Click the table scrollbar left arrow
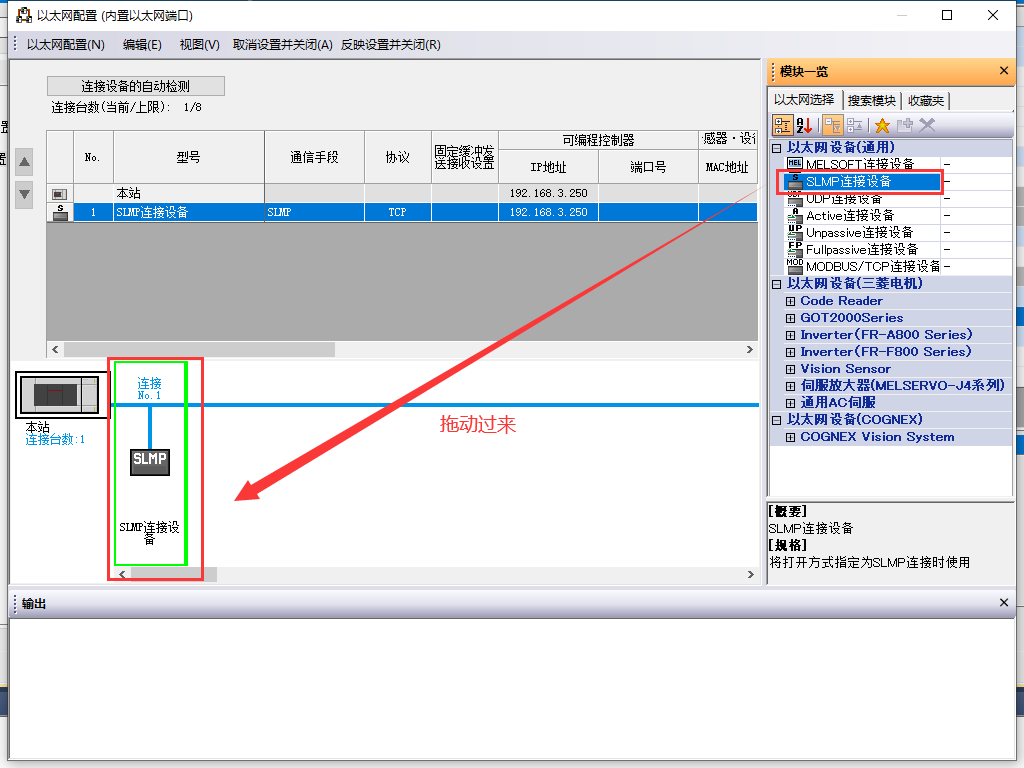The image size is (1024, 768). pos(56,349)
